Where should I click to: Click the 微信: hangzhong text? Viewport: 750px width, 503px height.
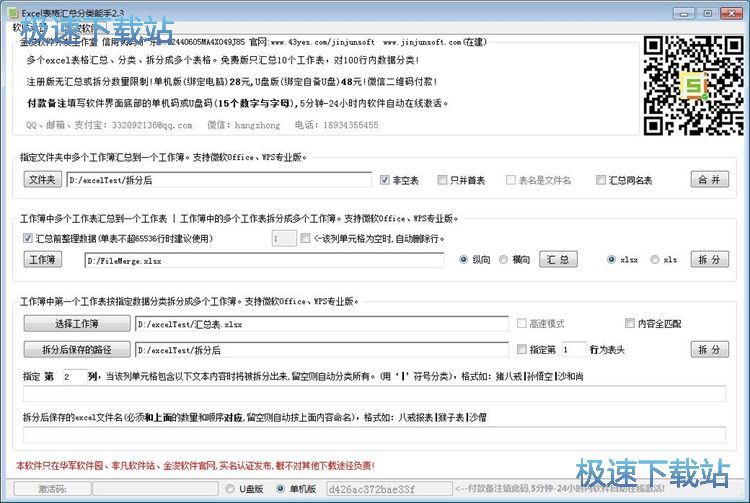[243, 125]
